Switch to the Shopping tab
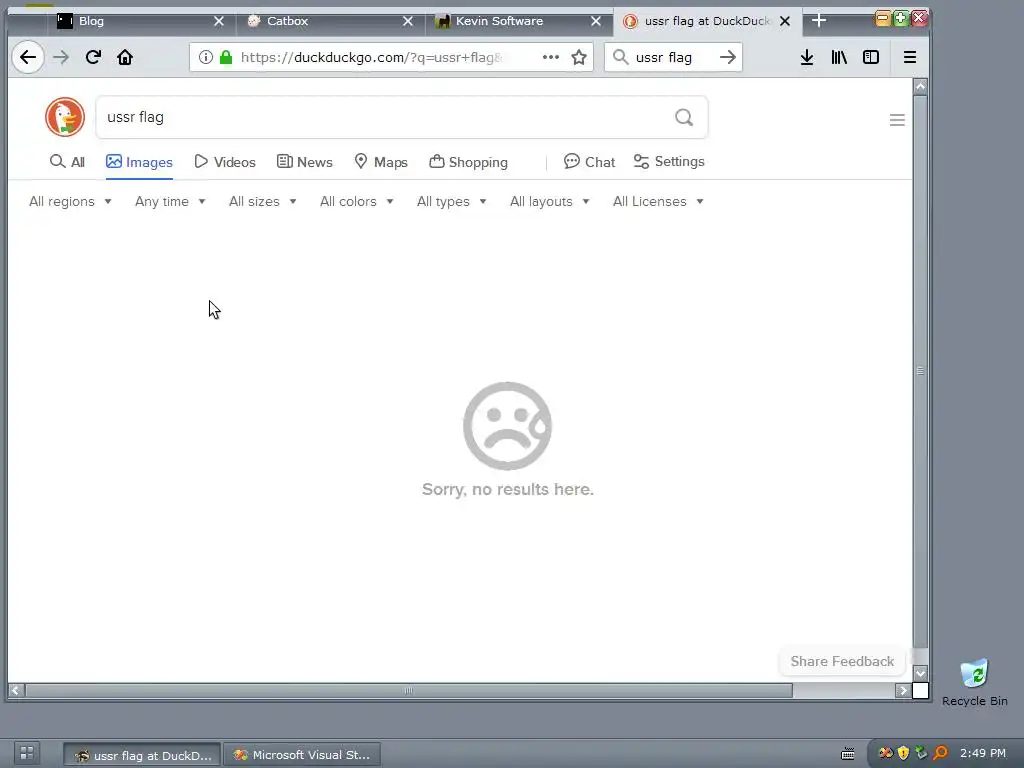This screenshot has height=768, width=1024. tap(468, 162)
